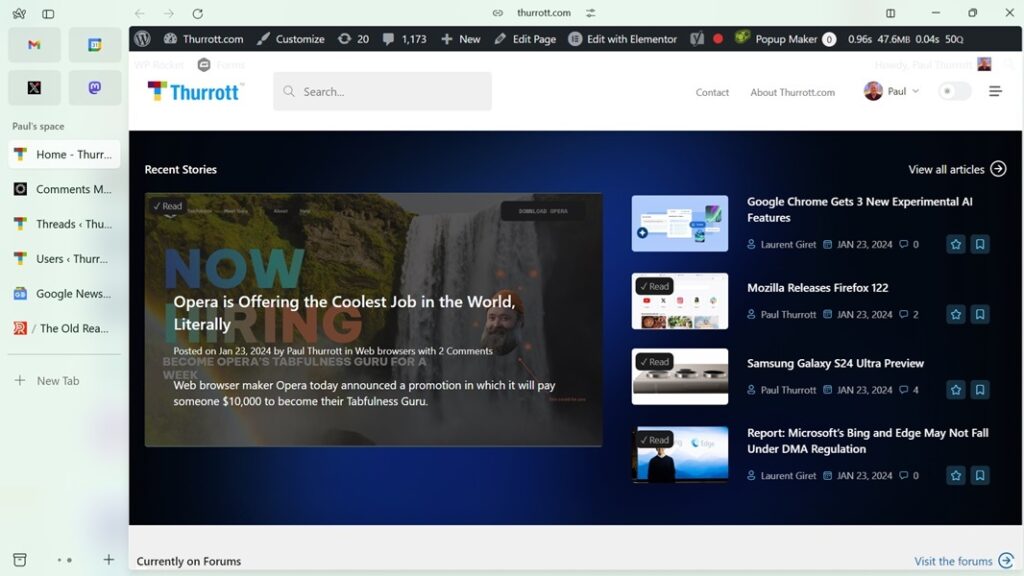
Task: Open the Paul account dropdown
Action: point(891,90)
